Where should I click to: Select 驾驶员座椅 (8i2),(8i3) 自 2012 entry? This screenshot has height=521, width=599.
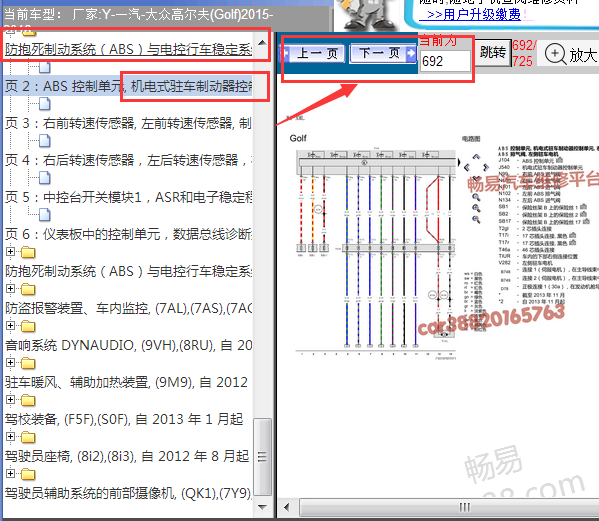(127, 456)
